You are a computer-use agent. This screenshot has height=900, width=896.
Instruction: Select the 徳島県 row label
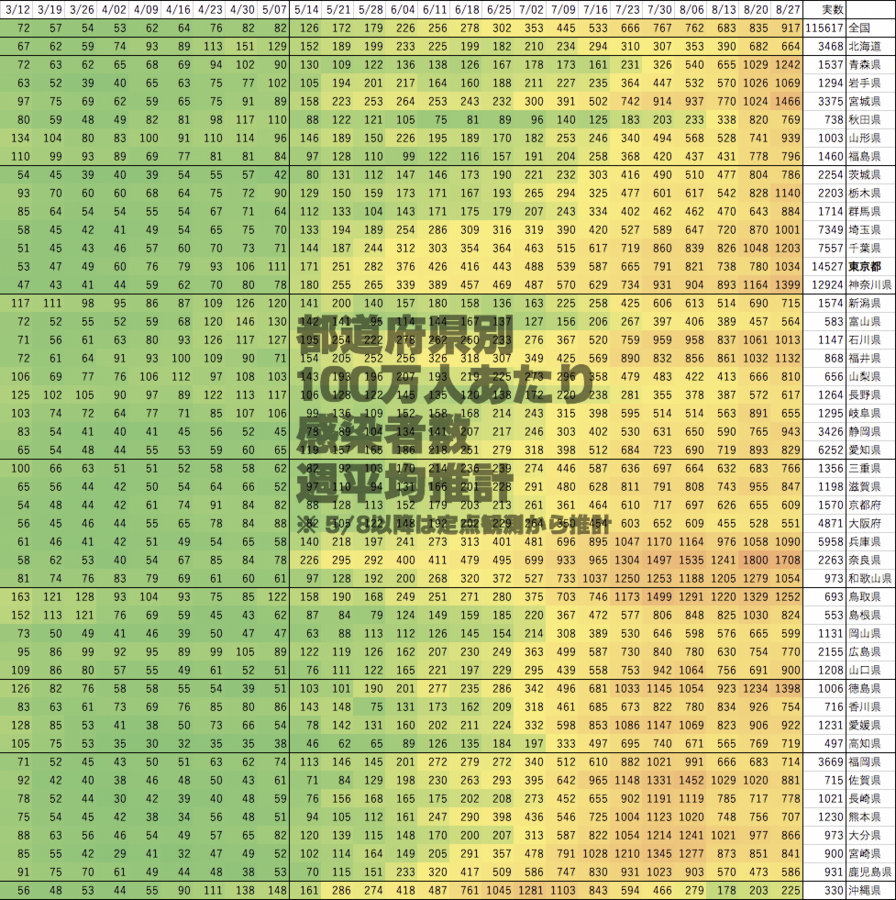point(864,689)
